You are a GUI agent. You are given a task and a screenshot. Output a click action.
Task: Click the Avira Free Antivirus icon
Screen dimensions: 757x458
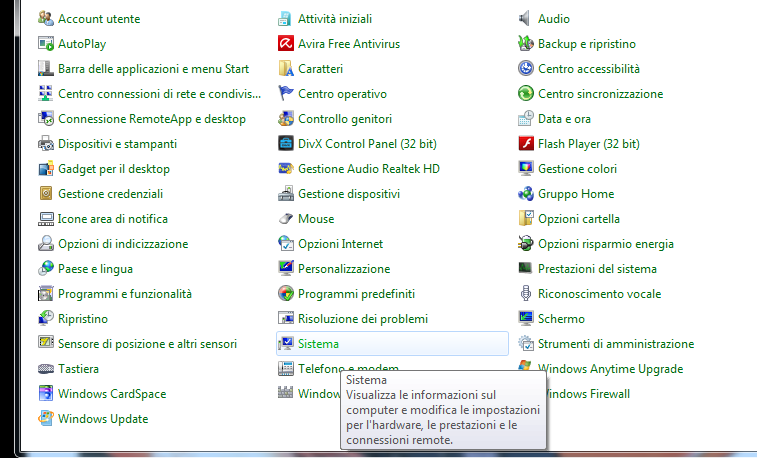tap(285, 44)
